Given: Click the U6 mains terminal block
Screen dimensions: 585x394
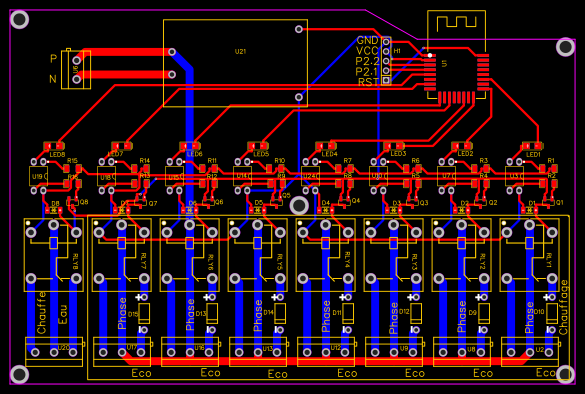Looking at the screenshot, I should (76, 69).
